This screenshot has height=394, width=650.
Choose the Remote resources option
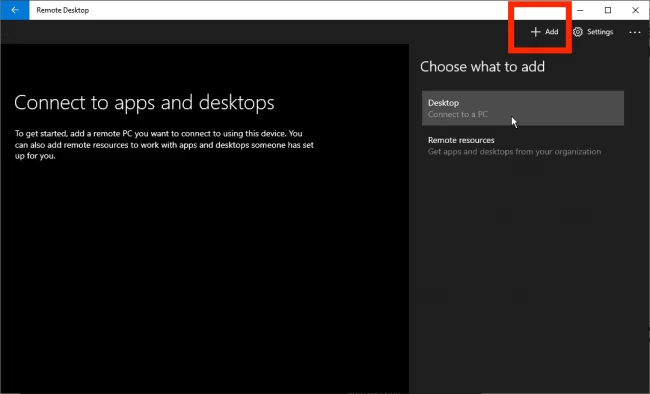click(x=523, y=146)
